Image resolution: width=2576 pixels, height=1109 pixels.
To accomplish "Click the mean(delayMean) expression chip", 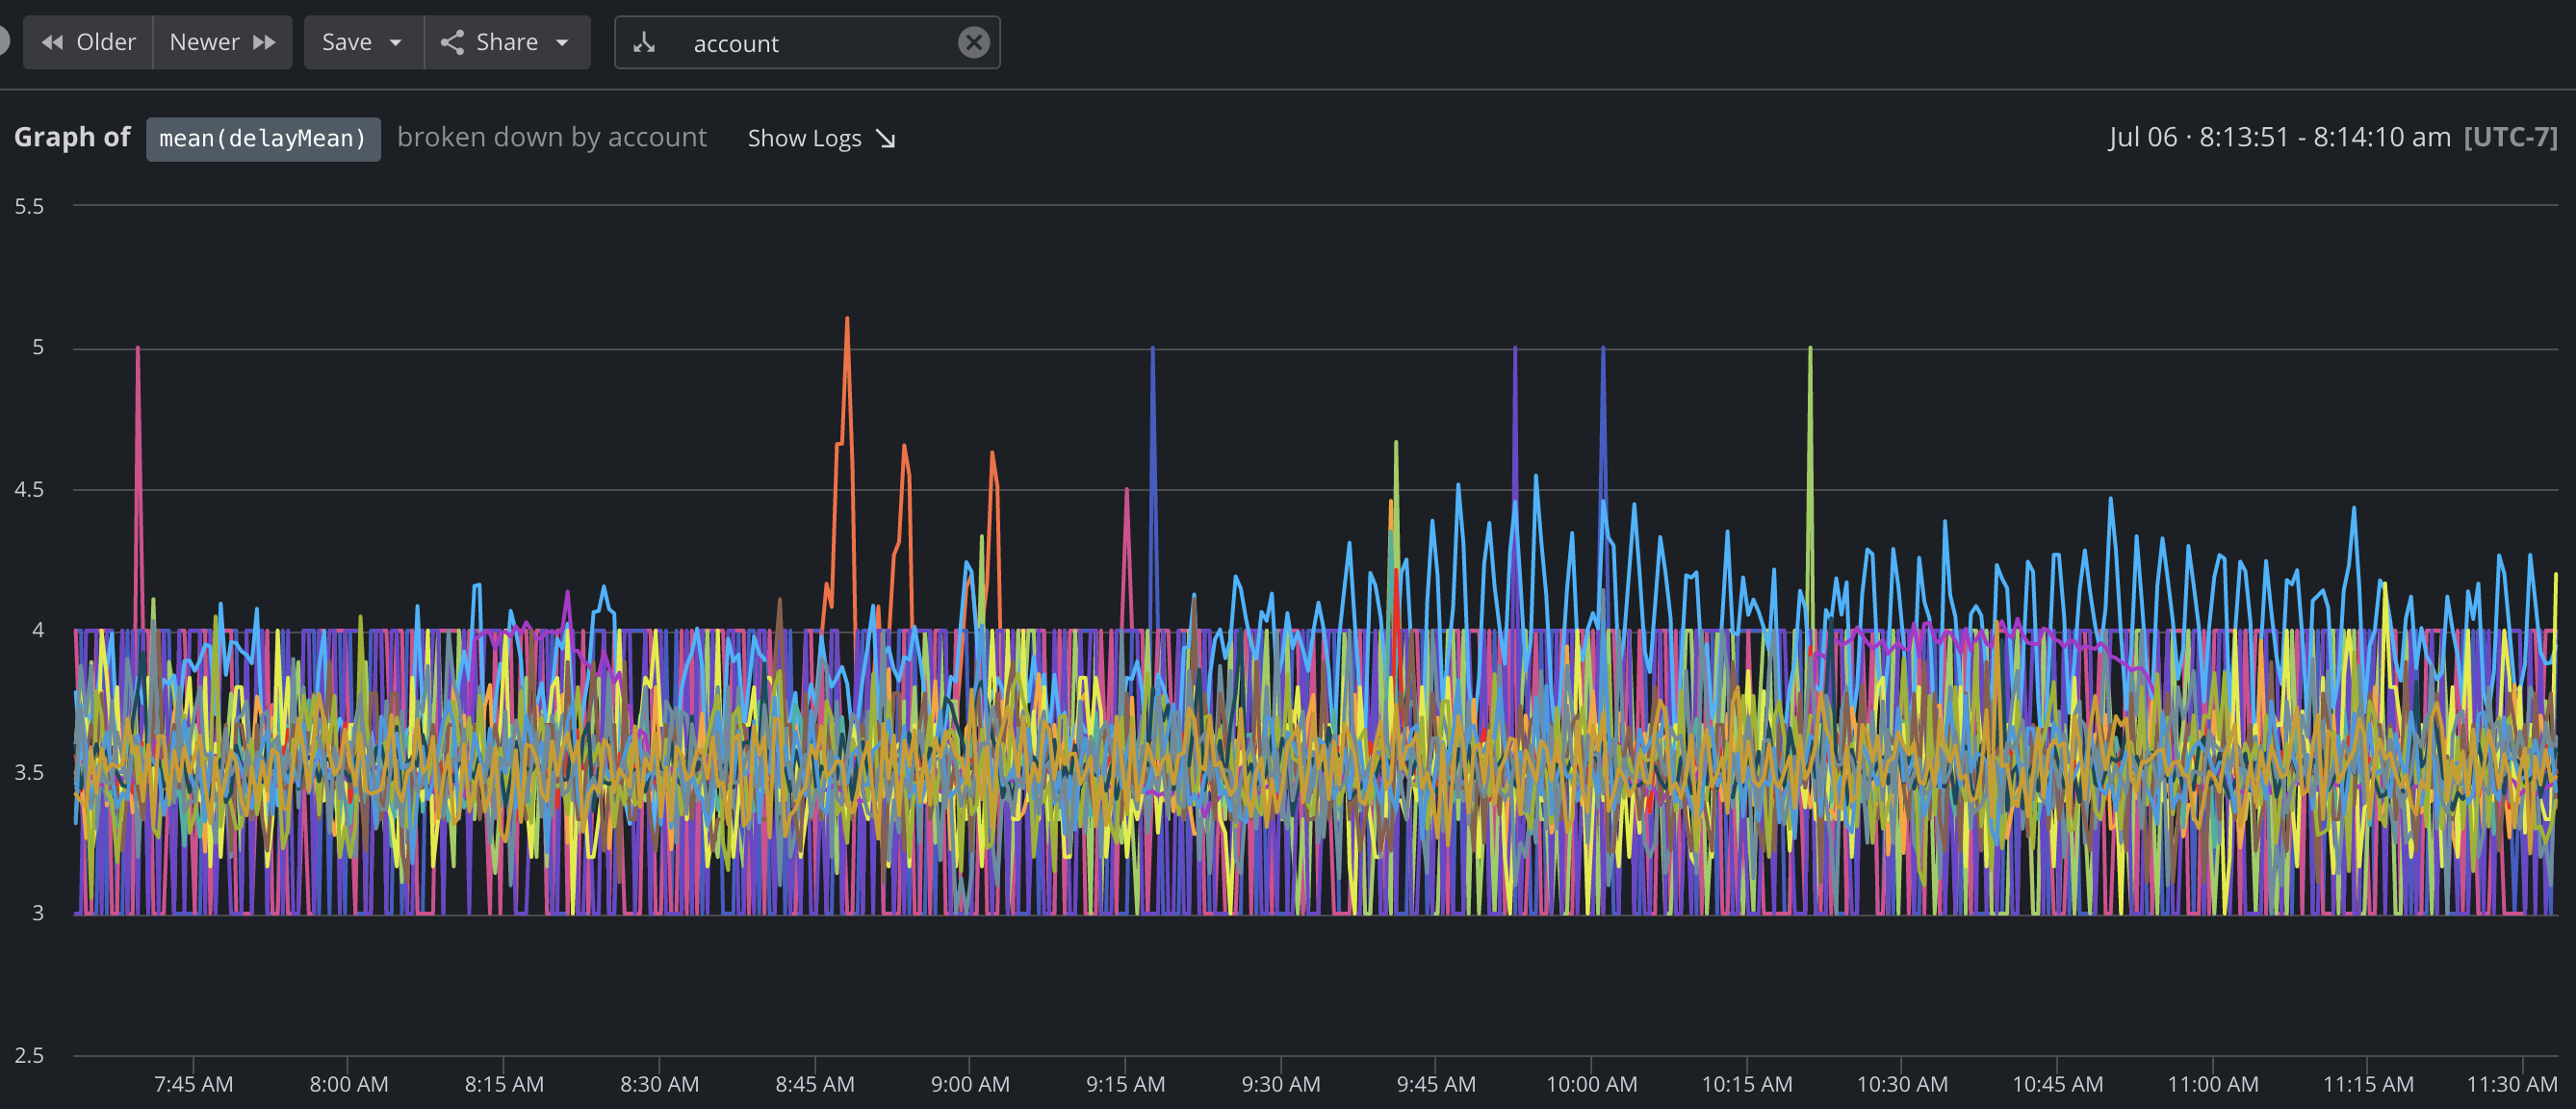I will [263, 138].
